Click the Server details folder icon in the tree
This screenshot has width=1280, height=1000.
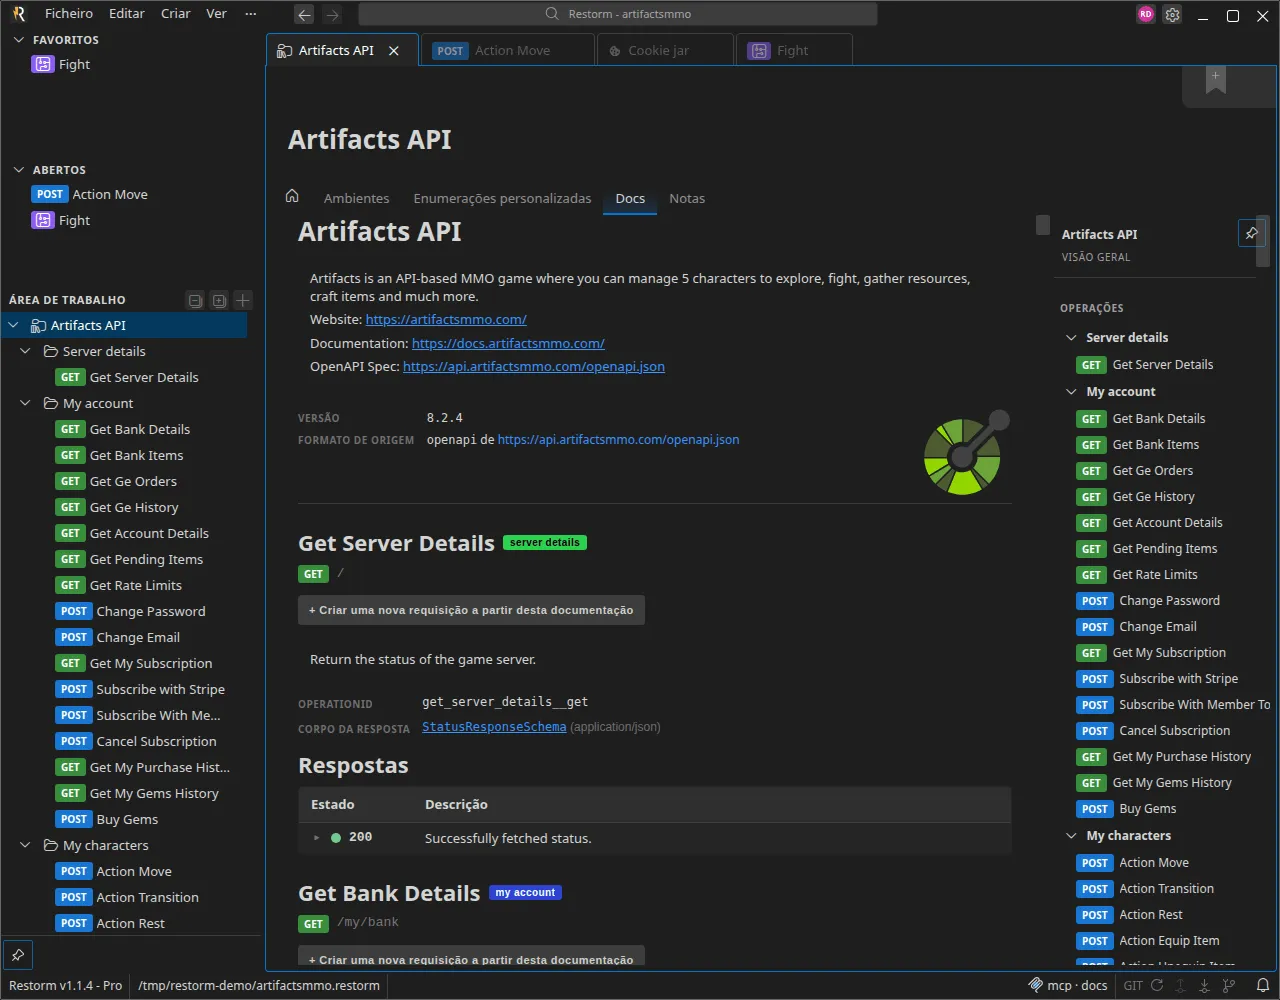click(x=50, y=351)
